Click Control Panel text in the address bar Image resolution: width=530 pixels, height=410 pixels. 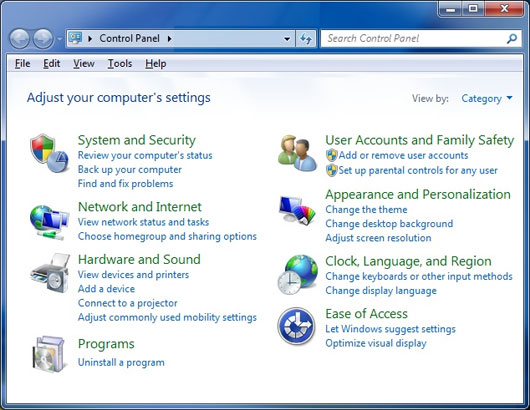pos(129,39)
